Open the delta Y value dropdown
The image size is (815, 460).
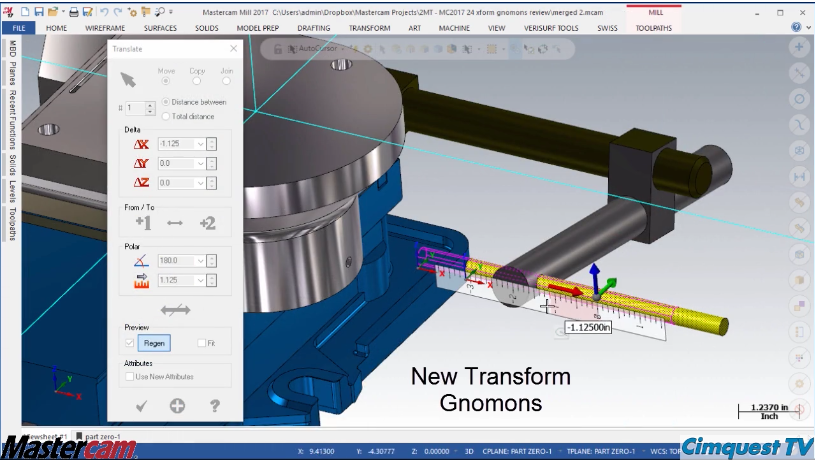pos(200,163)
